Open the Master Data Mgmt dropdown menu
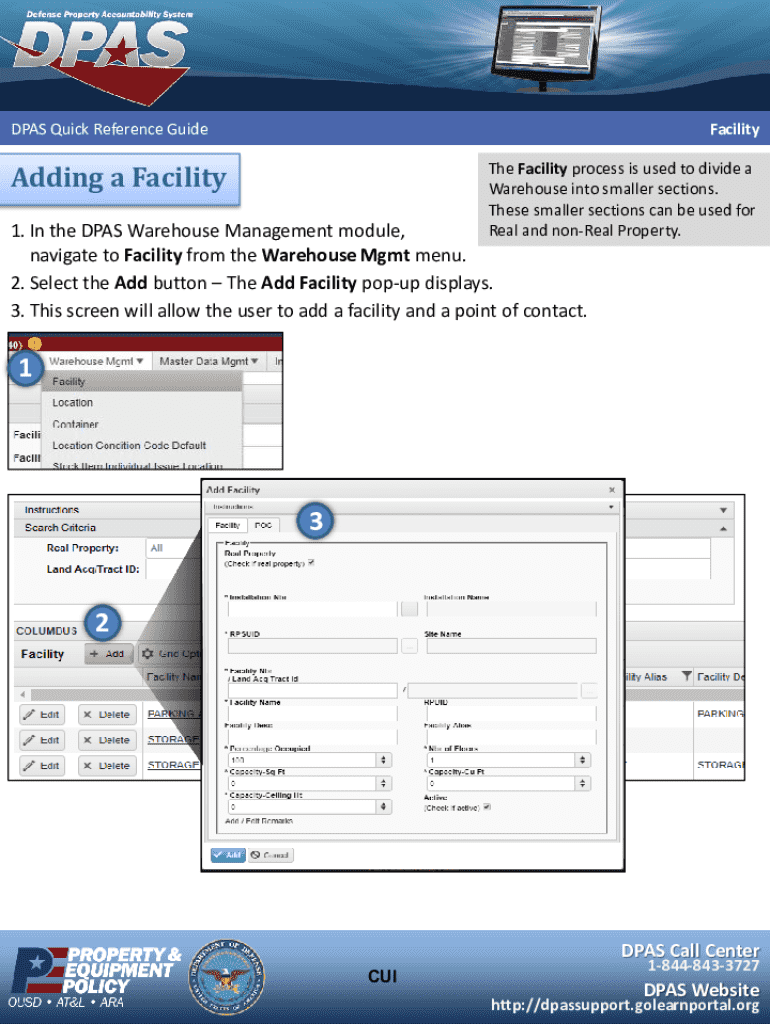This screenshot has height=1024, width=770. pos(210,361)
